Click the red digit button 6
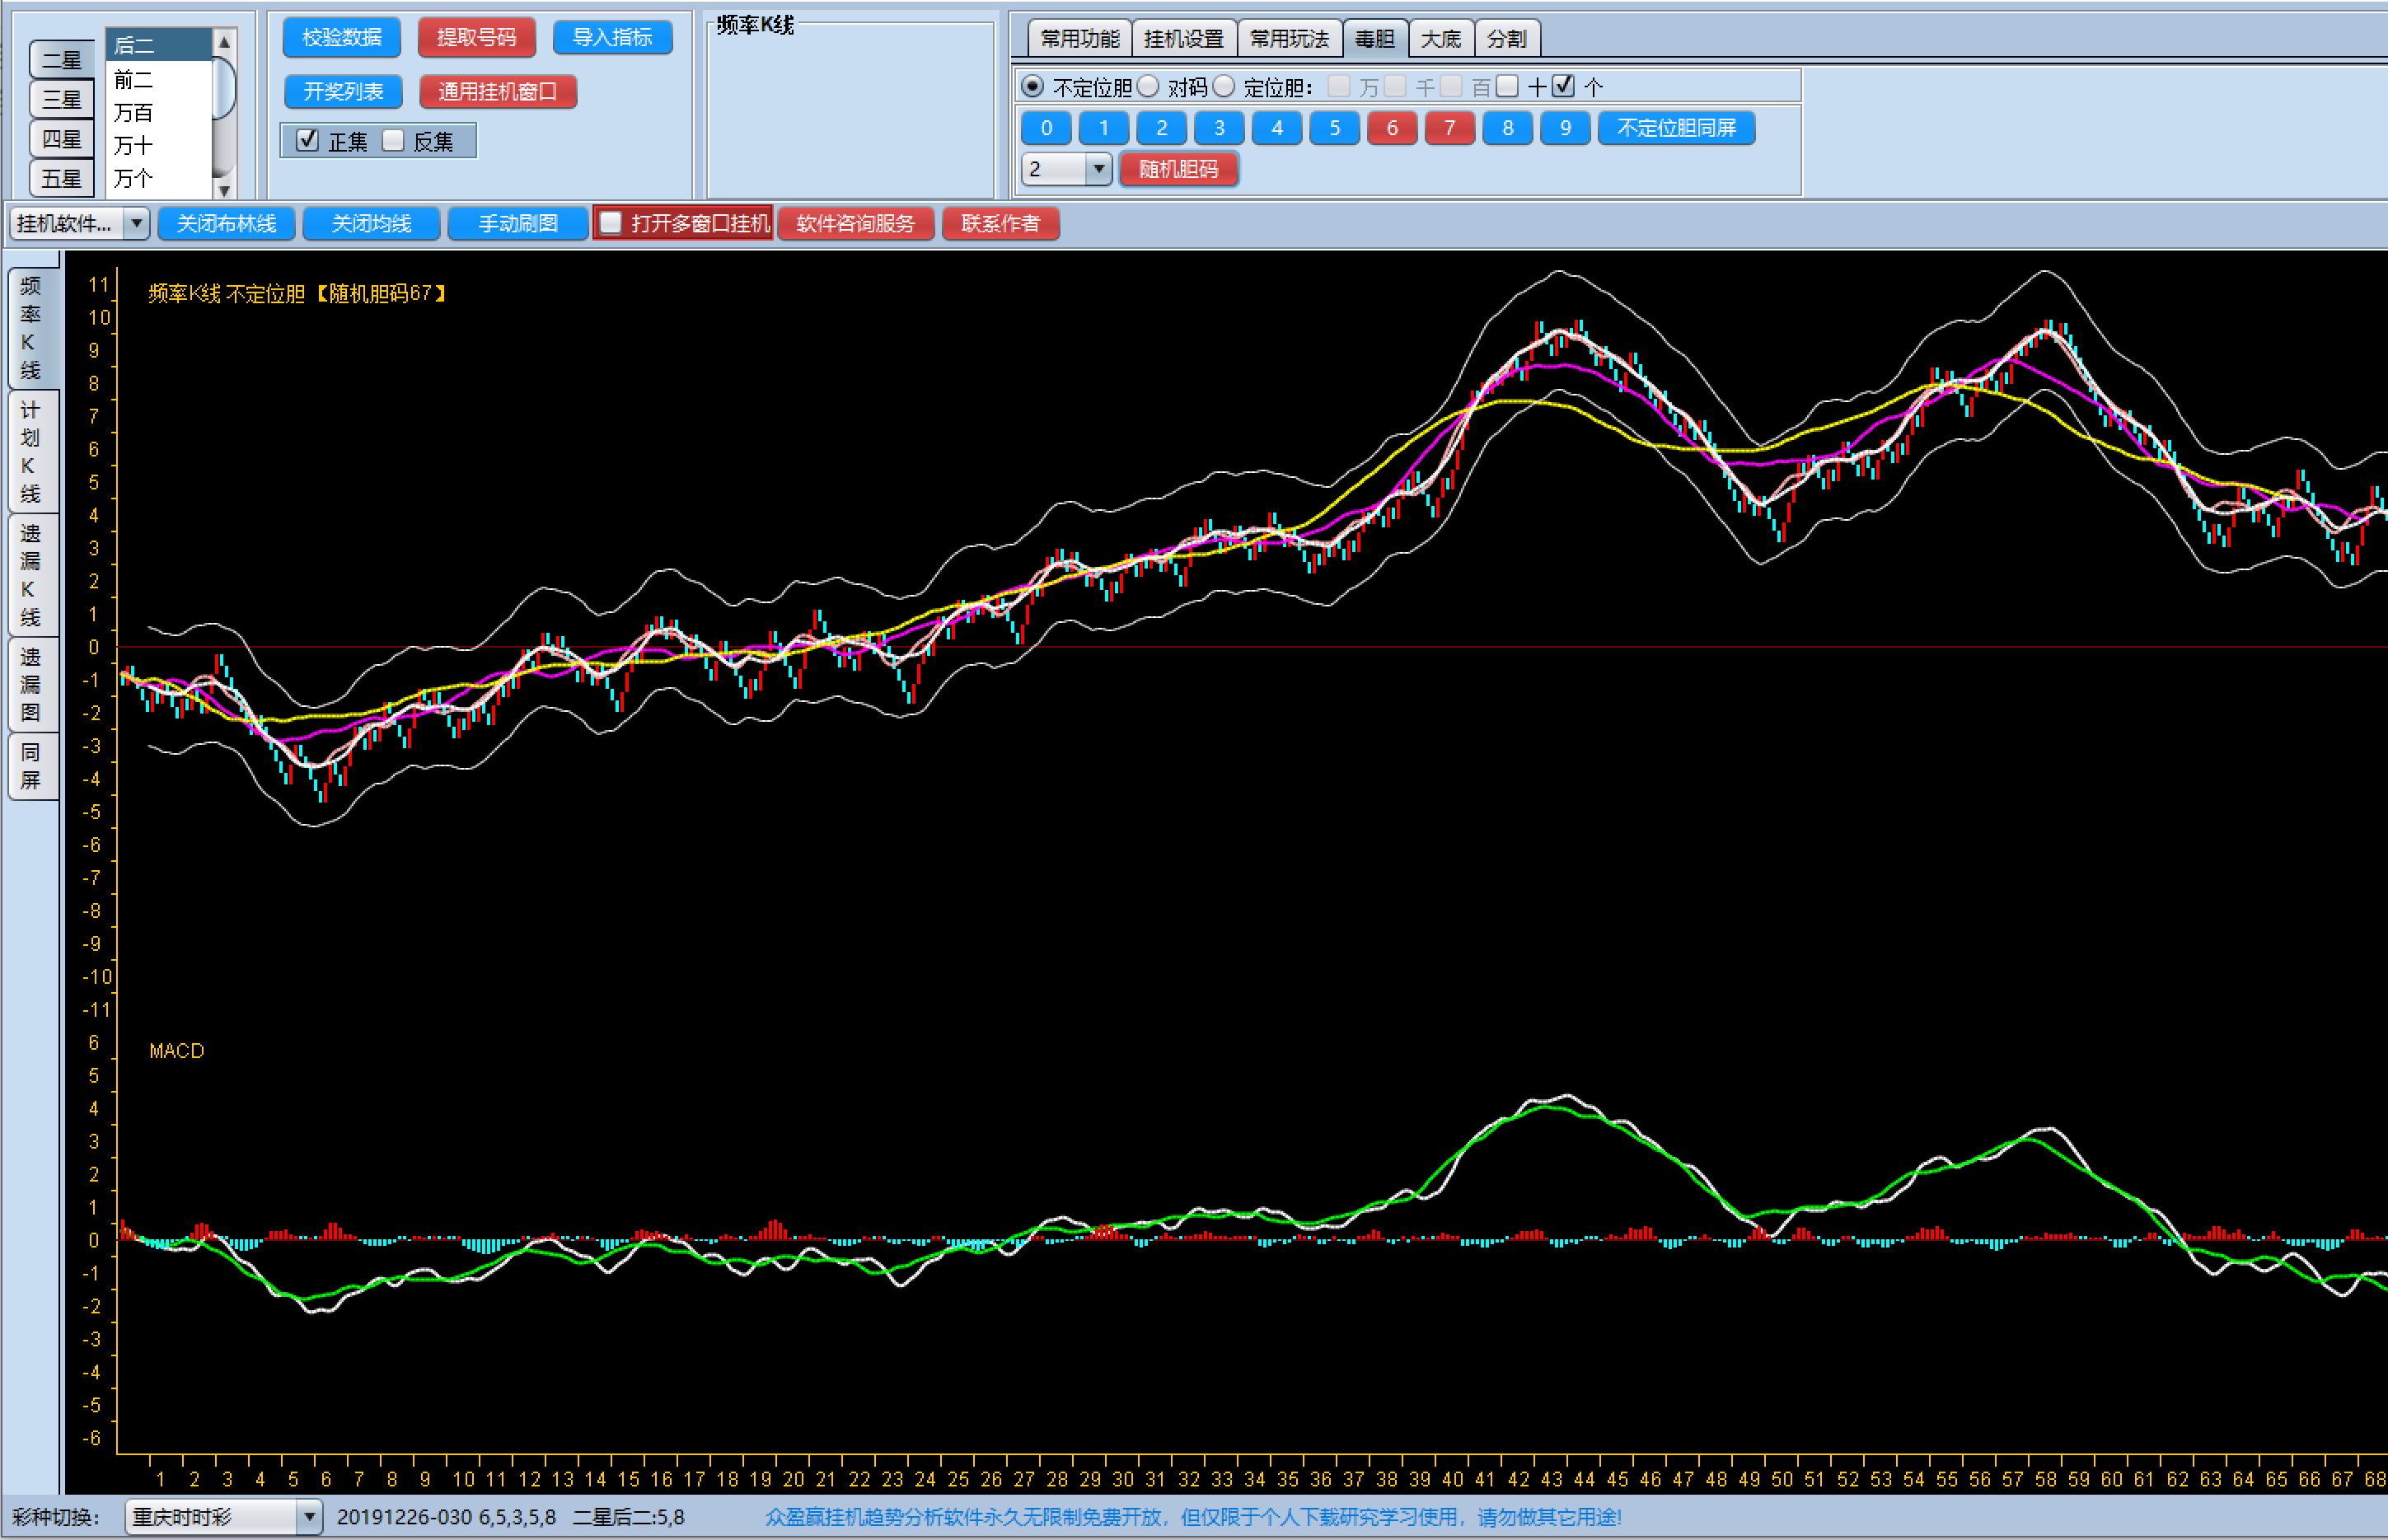 [1392, 128]
